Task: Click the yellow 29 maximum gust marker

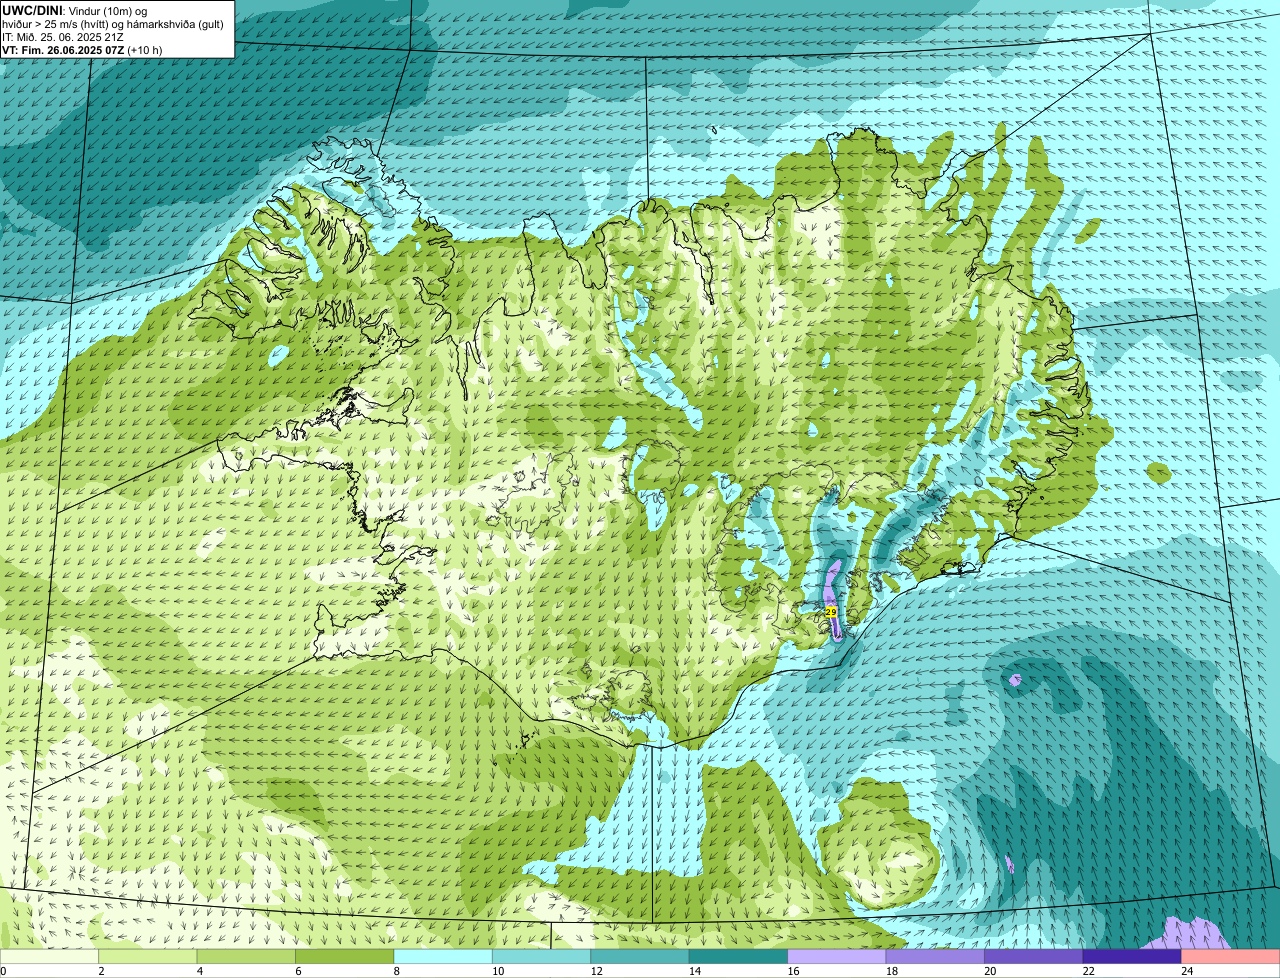Action: pyautogui.click(x=831, y=611)
